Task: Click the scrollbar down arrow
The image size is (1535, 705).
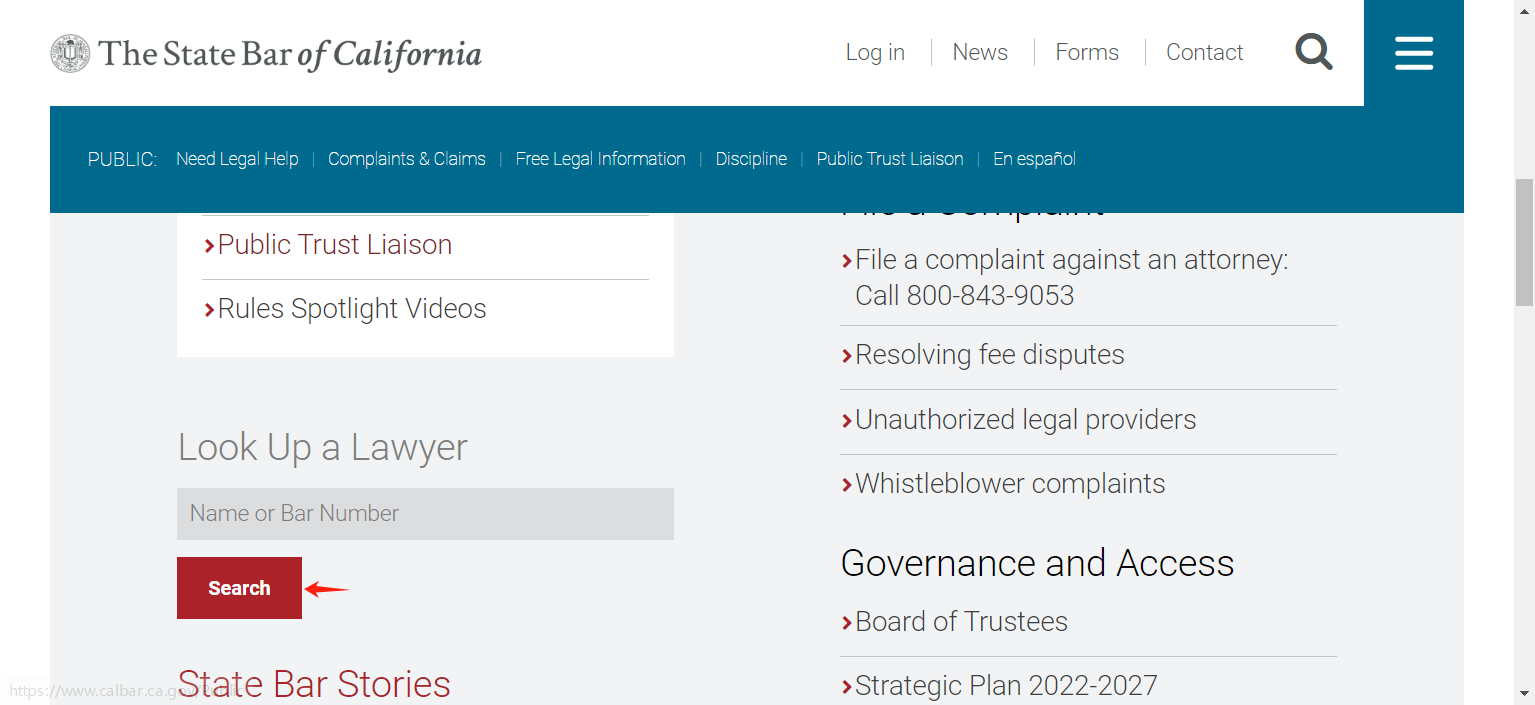Action: click(1524, 693)
